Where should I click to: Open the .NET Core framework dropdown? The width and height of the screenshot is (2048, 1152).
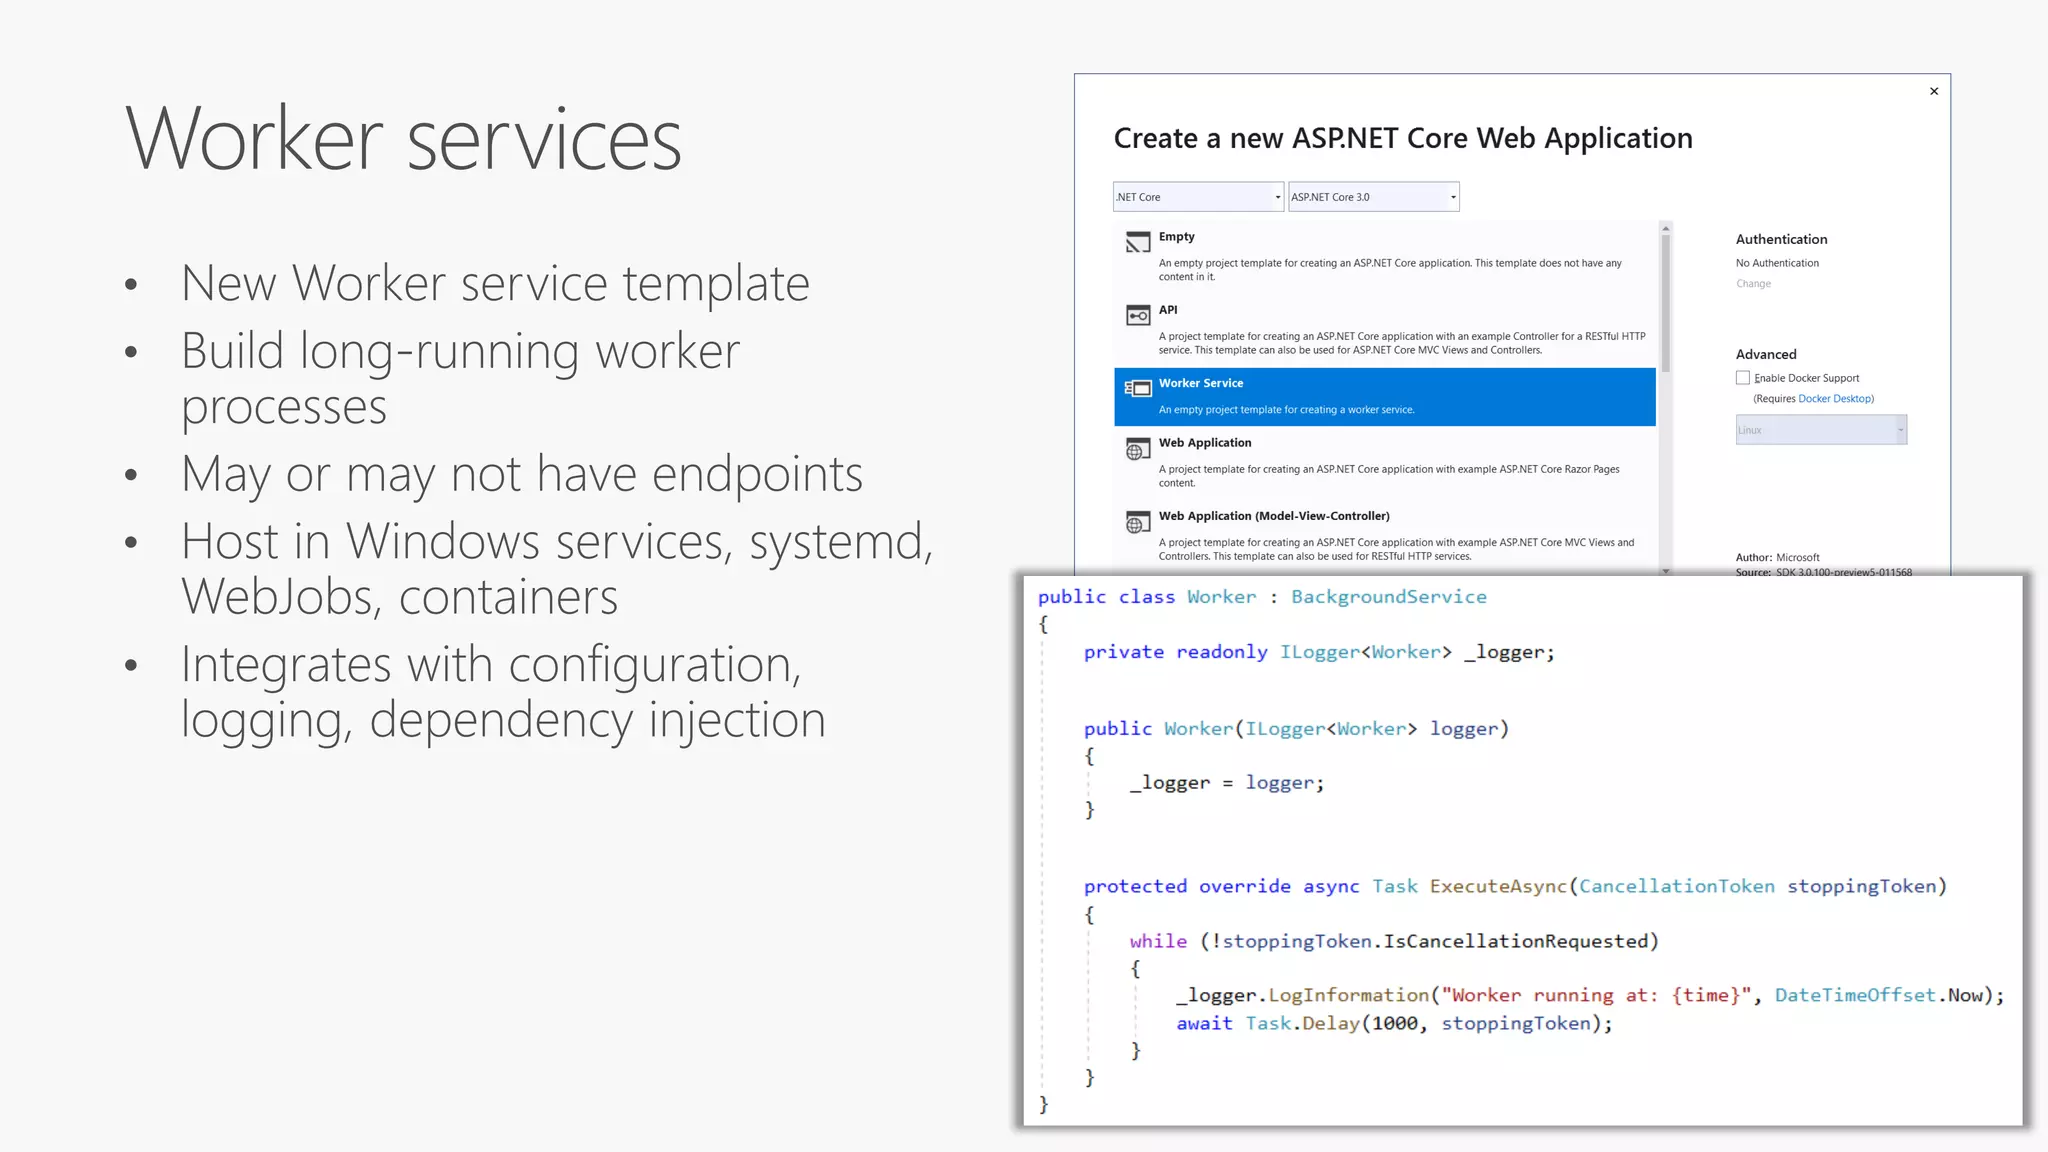pyautogui.click(x=1198, y=197)
